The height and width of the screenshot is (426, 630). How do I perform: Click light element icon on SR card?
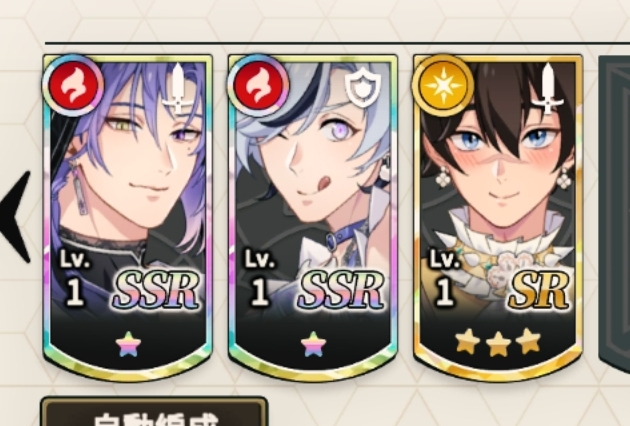[x=444, y=86]
